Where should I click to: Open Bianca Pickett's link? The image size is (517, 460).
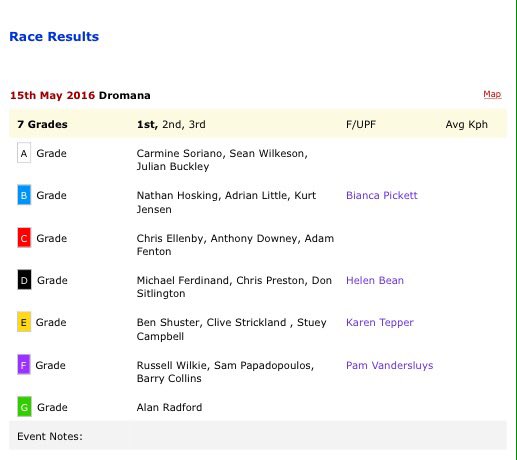point(382,195)
